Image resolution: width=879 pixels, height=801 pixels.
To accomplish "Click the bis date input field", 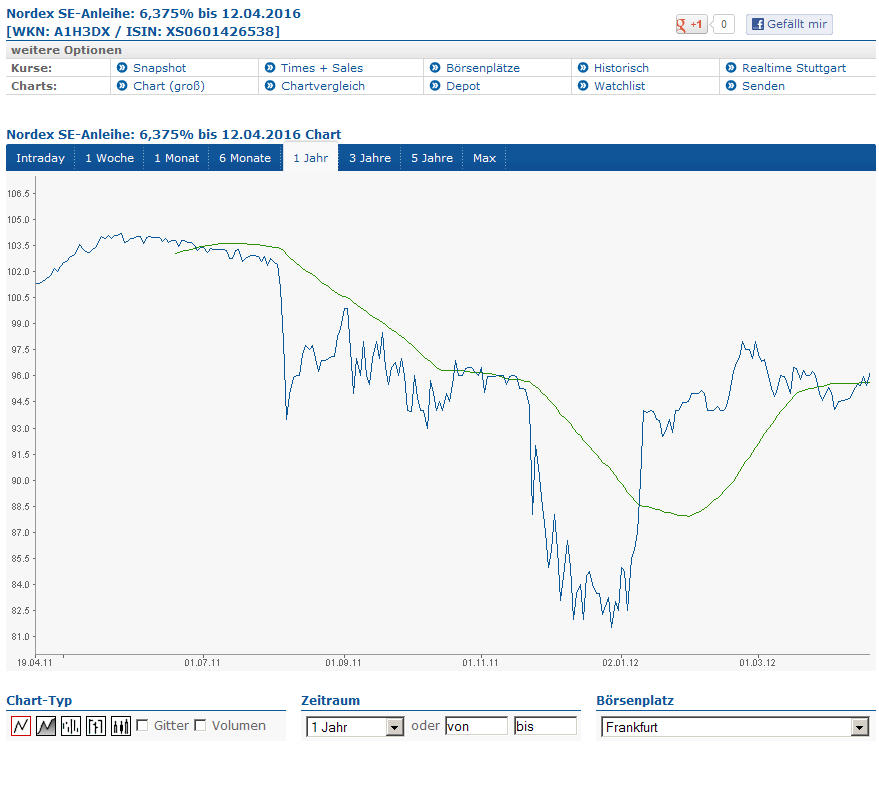I will point(545,726).
